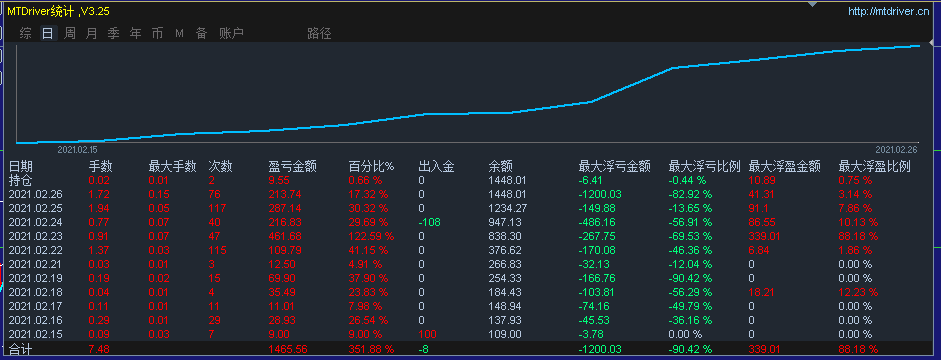Select the 2021.02.25 date row
941x360 pixels.
[x=35, y=208]
